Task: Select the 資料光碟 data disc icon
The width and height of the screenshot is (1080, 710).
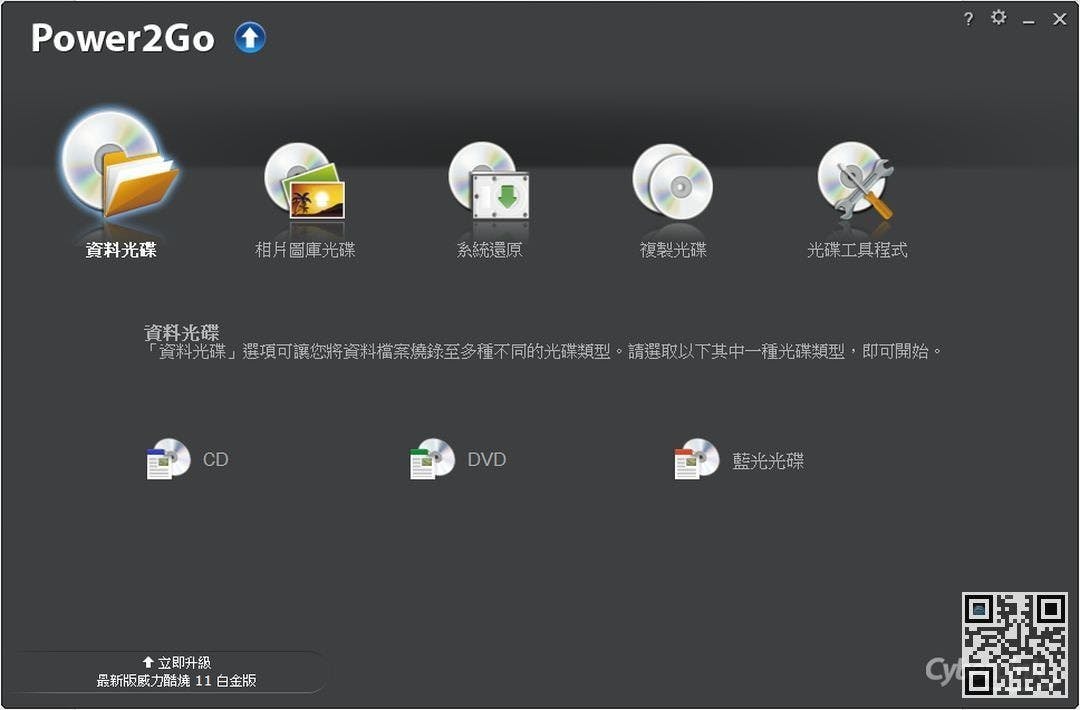Action: (121, 165)
